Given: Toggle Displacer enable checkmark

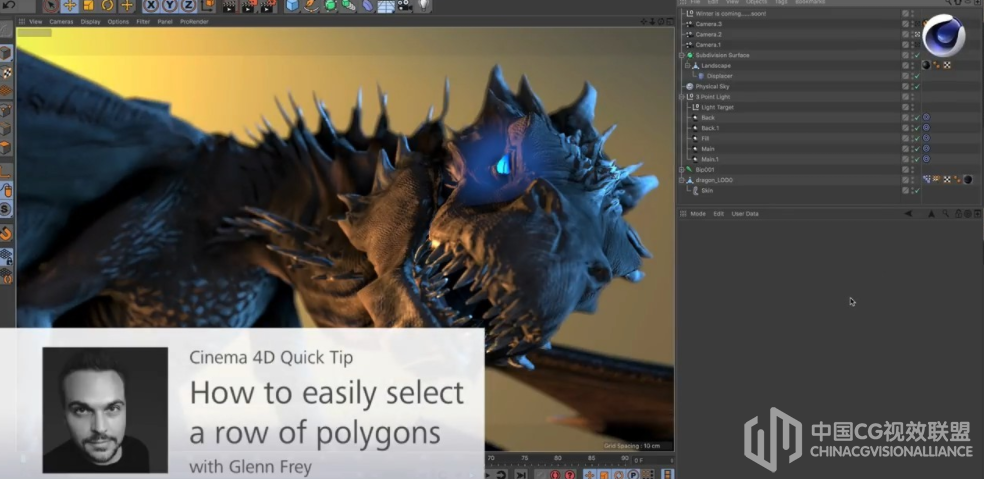Looking at the screenshot, I should pos(917,76).
